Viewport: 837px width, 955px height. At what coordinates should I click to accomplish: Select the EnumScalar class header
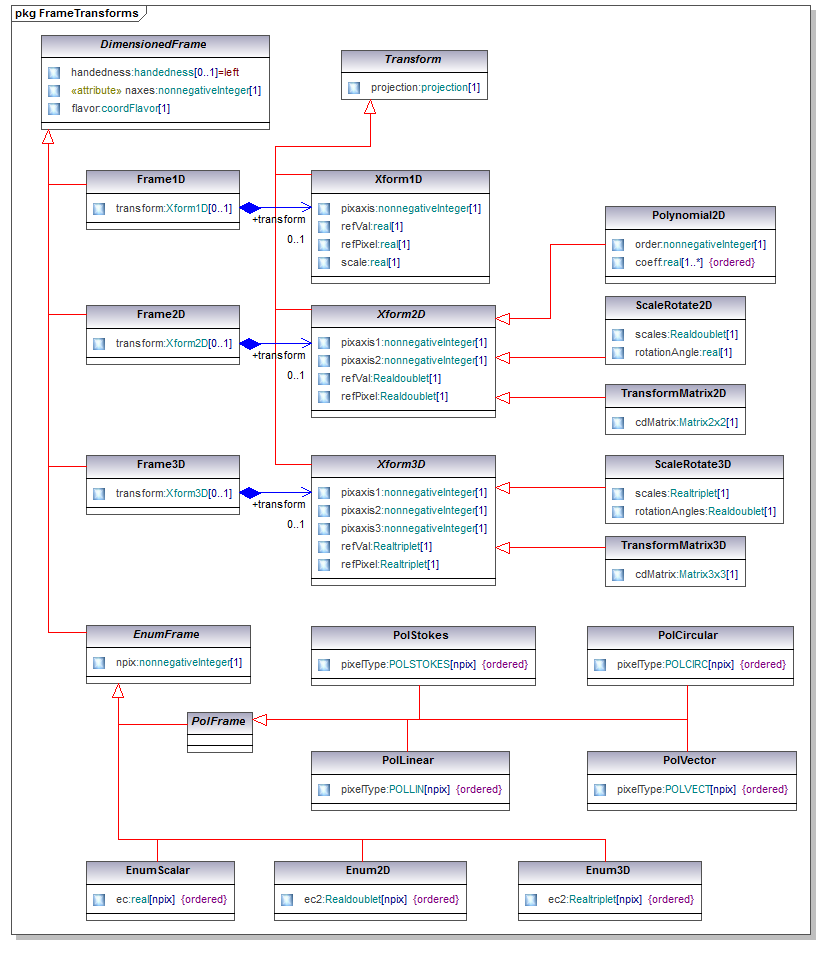[161, 870]
